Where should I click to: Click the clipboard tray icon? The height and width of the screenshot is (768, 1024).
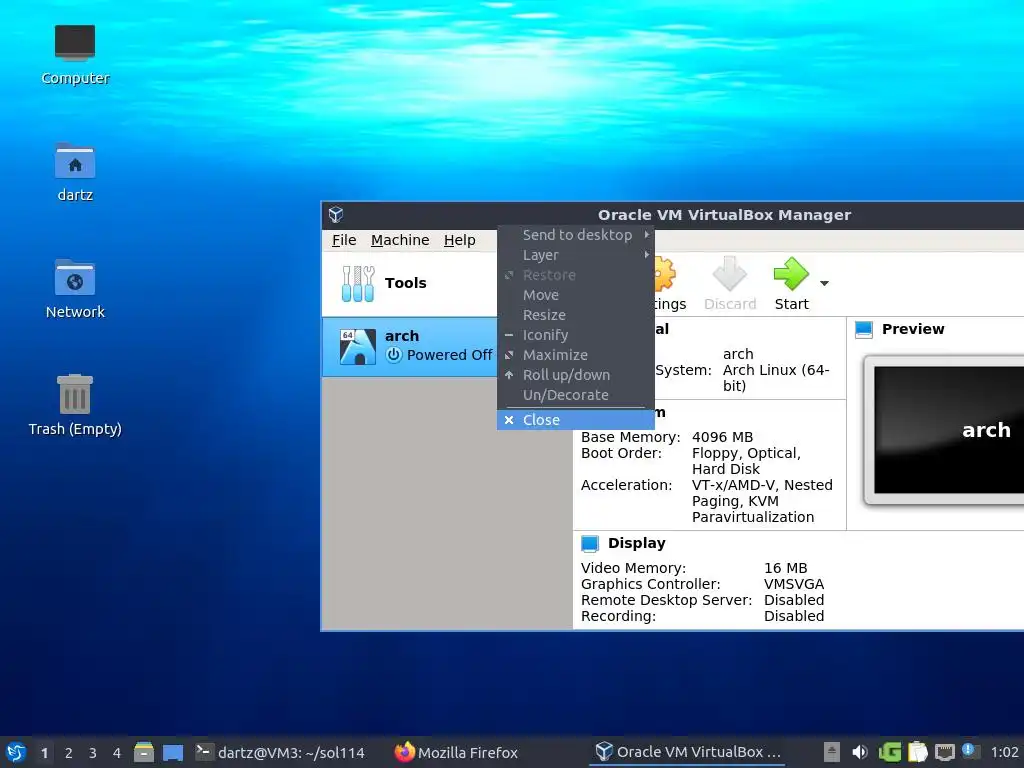pos(918,752)
